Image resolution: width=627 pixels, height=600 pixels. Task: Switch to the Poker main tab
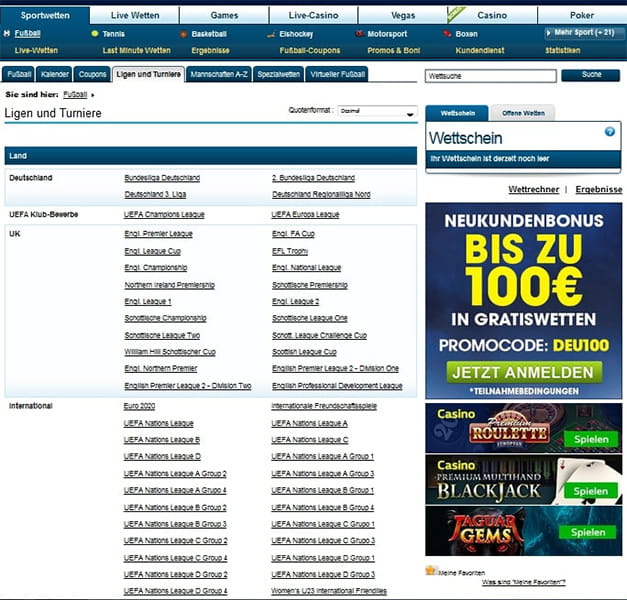(582, 15)
